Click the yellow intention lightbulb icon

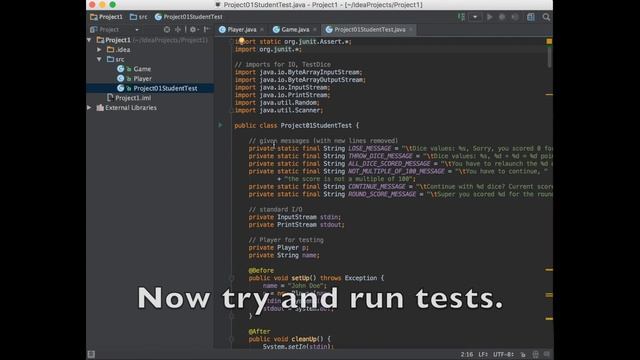242,41
